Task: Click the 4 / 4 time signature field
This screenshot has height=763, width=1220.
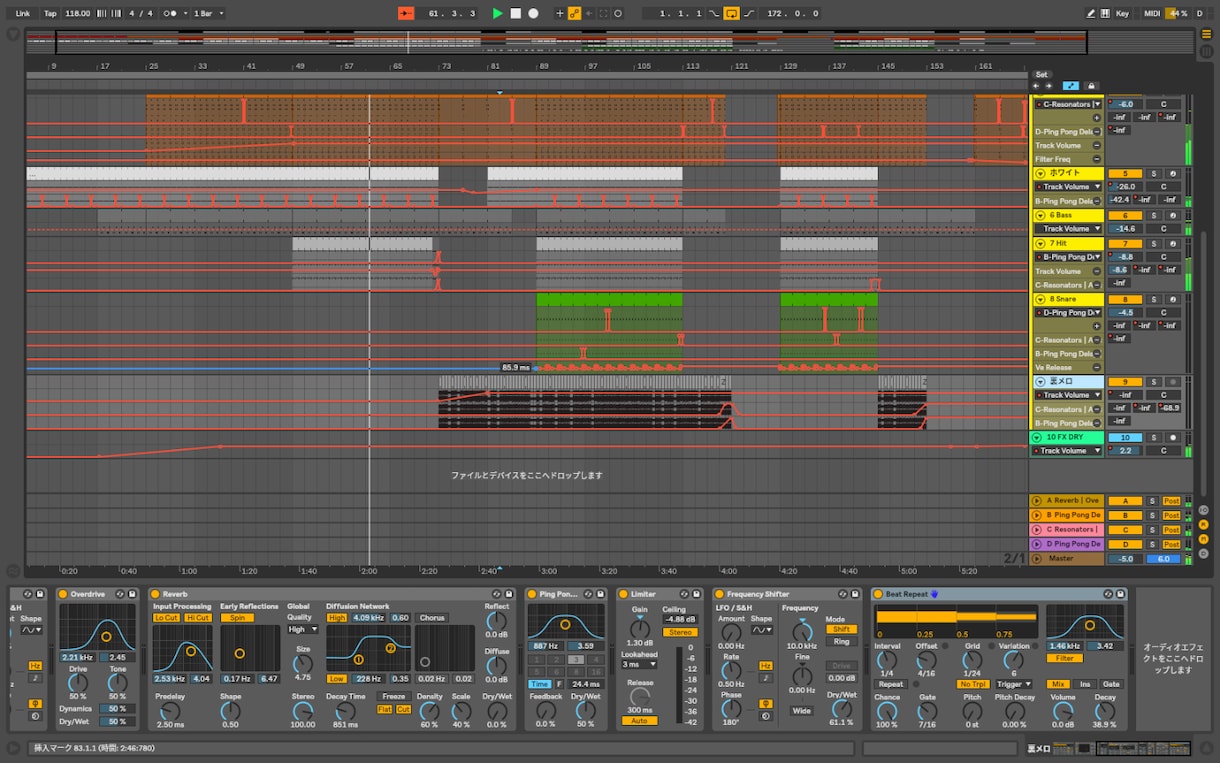Action: (141, 13)
